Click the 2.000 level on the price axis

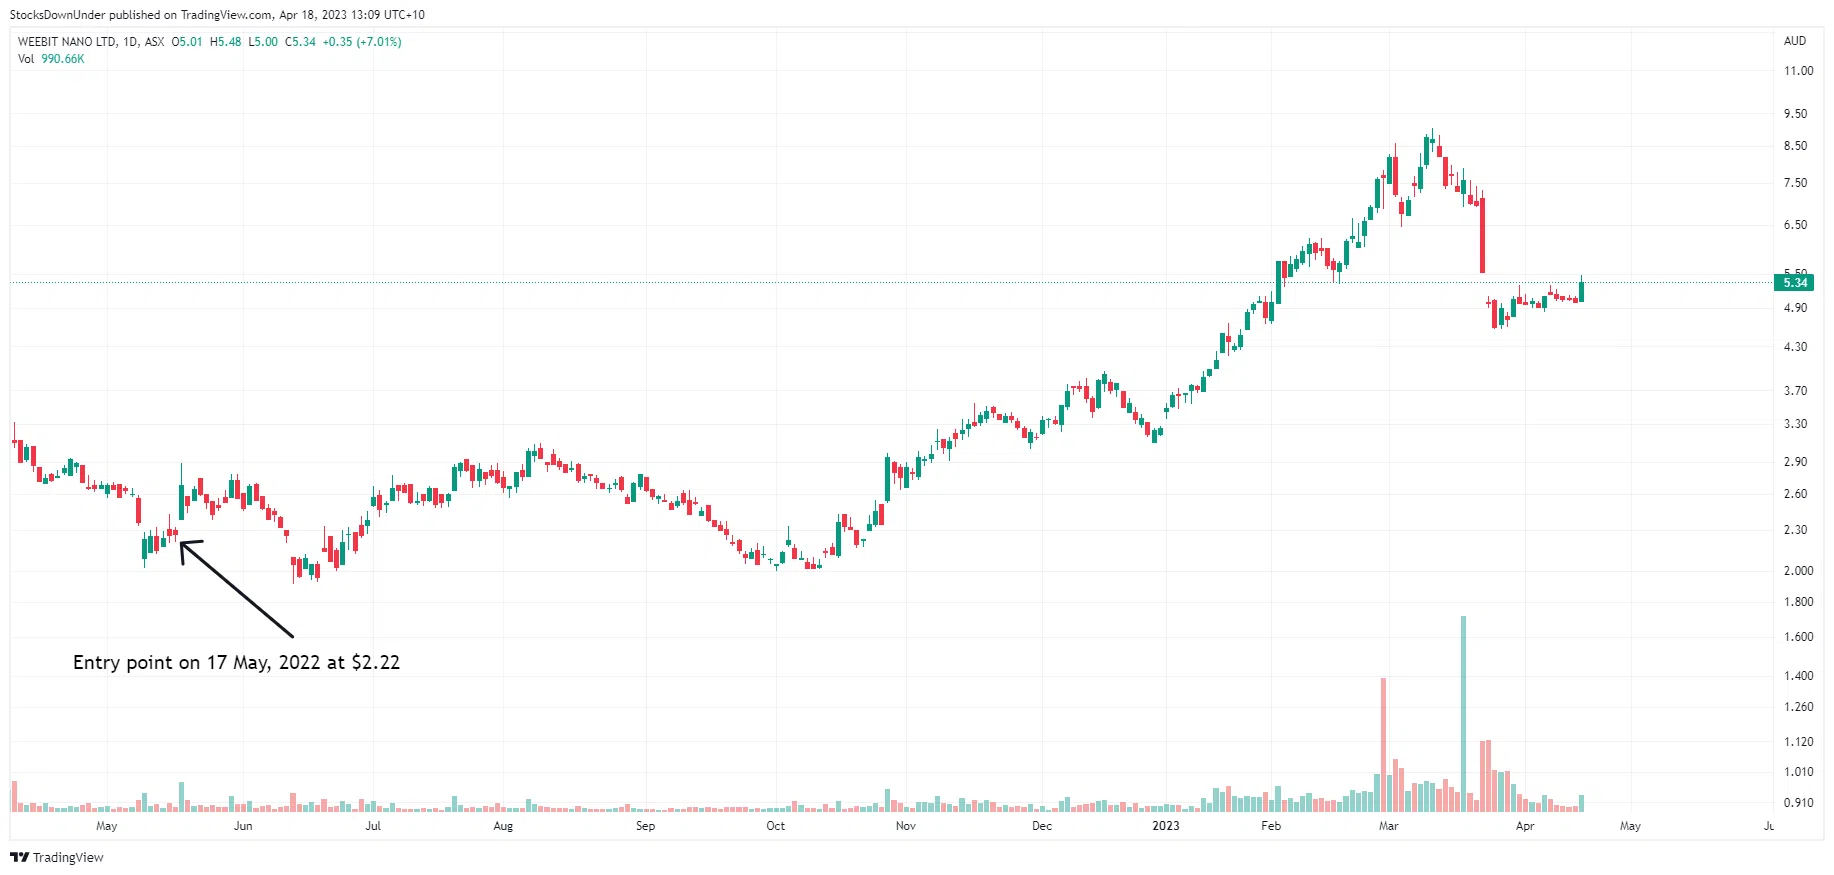coord(1798,571)
